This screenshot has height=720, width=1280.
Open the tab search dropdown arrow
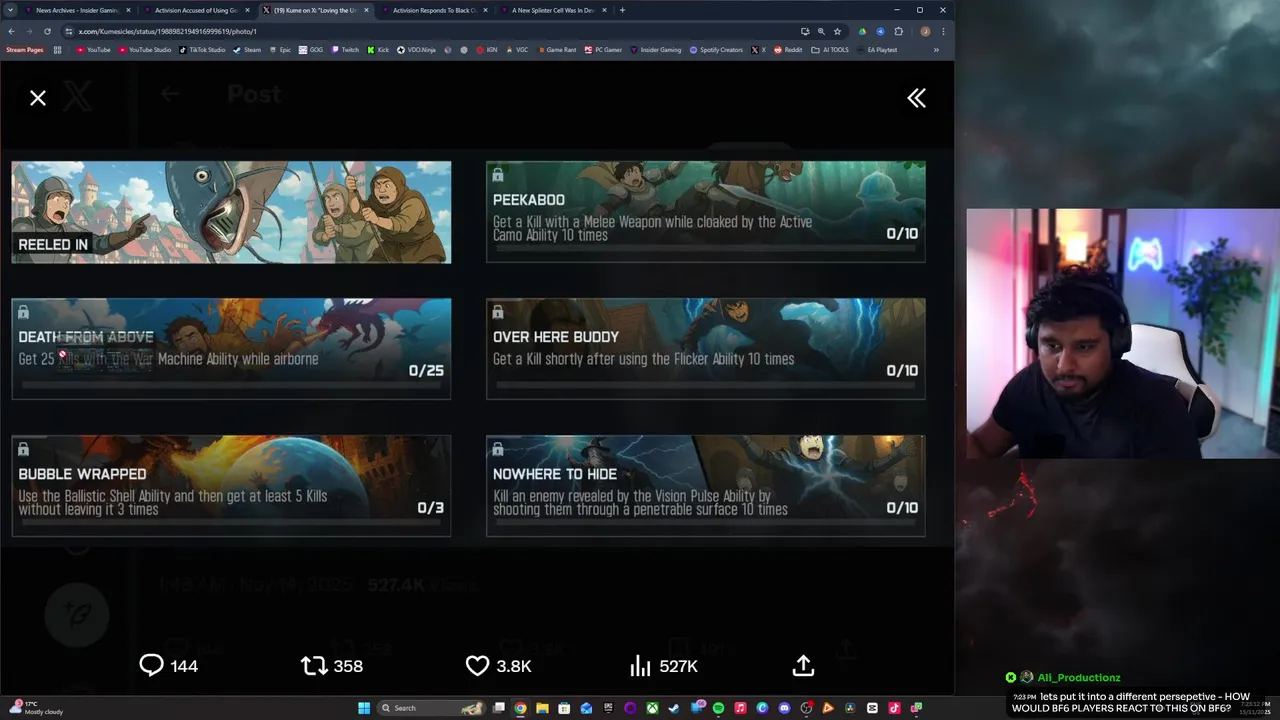10,10
